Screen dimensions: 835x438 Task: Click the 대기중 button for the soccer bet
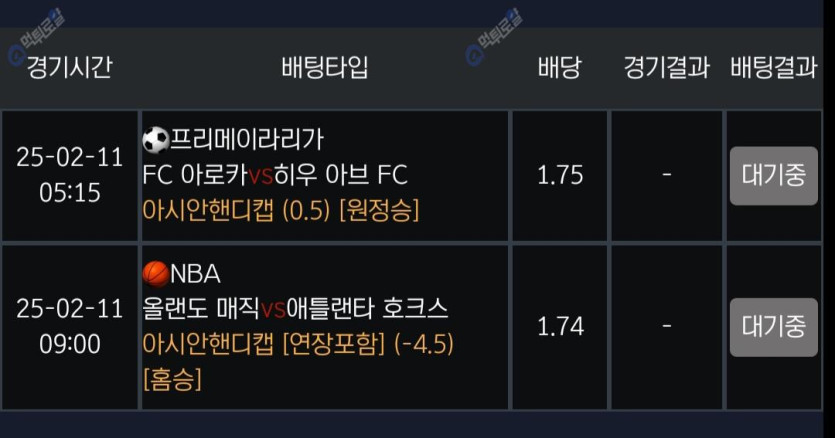[x=773, y=175]
